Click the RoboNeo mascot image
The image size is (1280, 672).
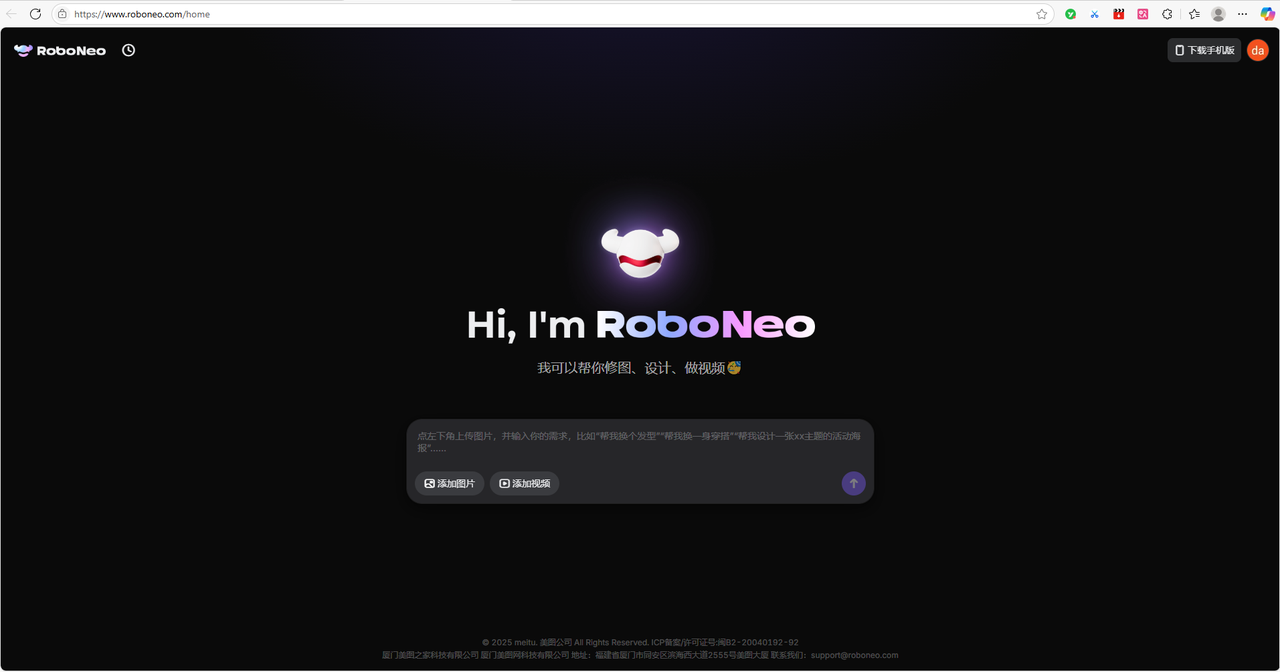(x=640, y=253)
